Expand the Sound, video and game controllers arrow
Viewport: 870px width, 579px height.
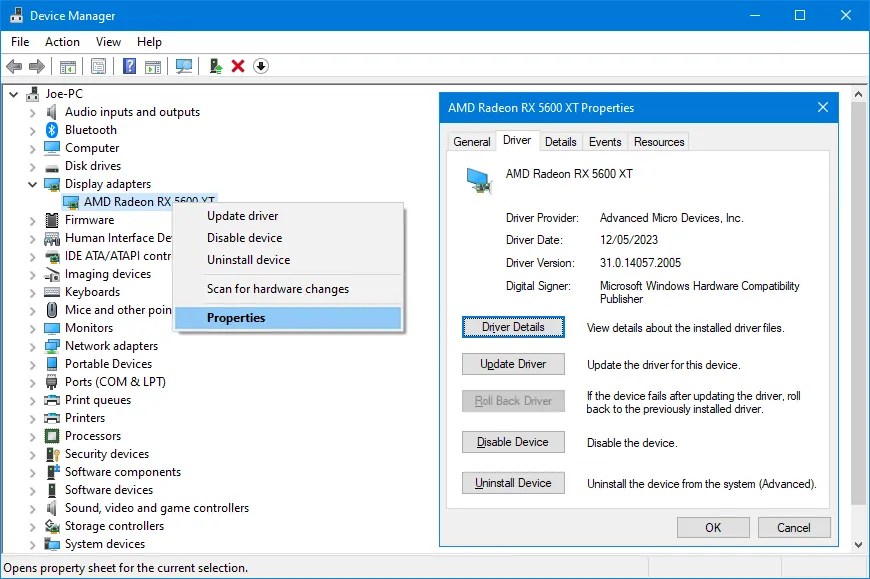pyautogui.click(x=32, y=509)
